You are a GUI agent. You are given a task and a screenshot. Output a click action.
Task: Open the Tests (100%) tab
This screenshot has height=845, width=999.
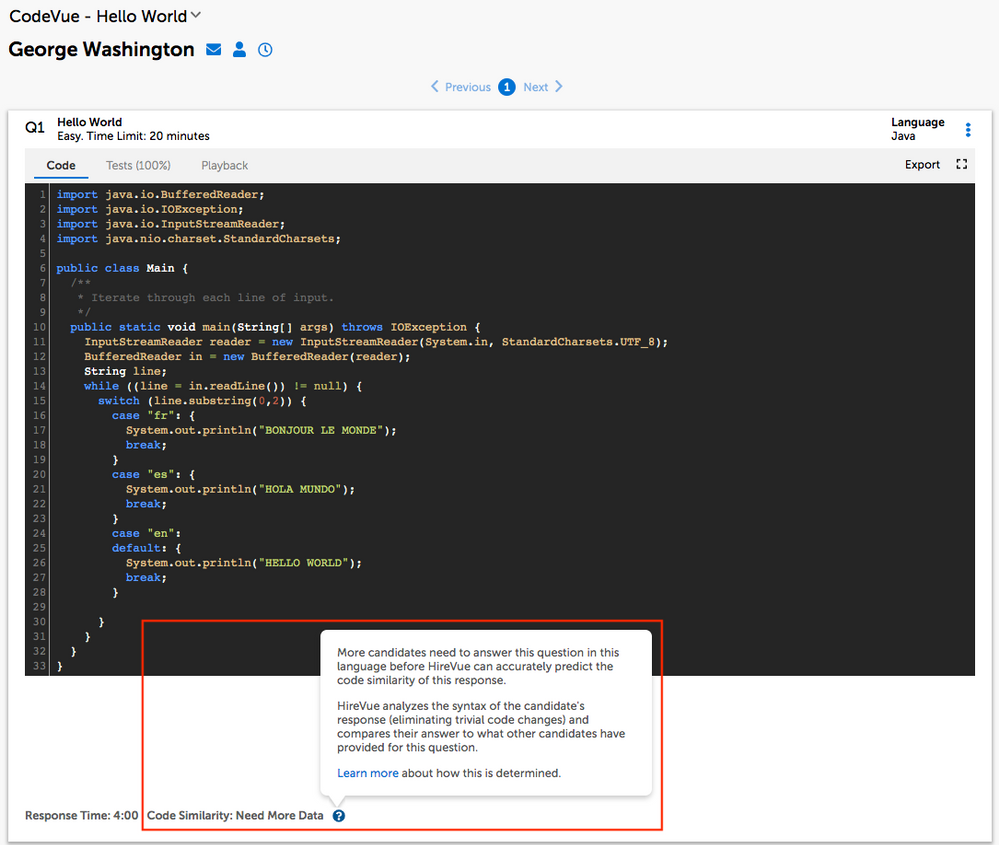[x=138, y=165]
